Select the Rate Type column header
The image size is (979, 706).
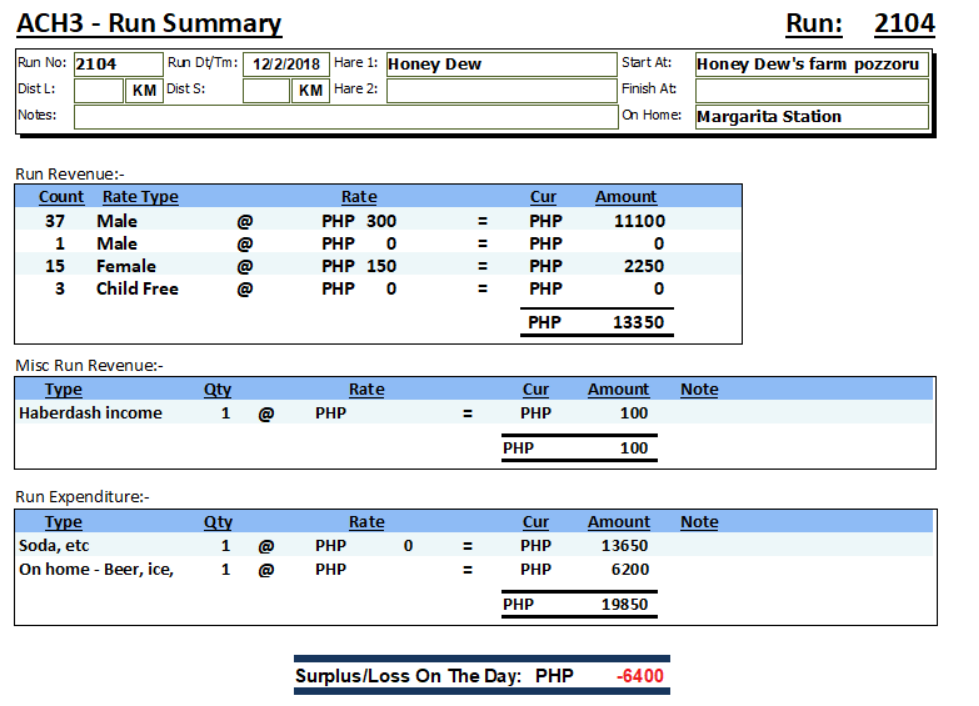[x=140, y=197]
